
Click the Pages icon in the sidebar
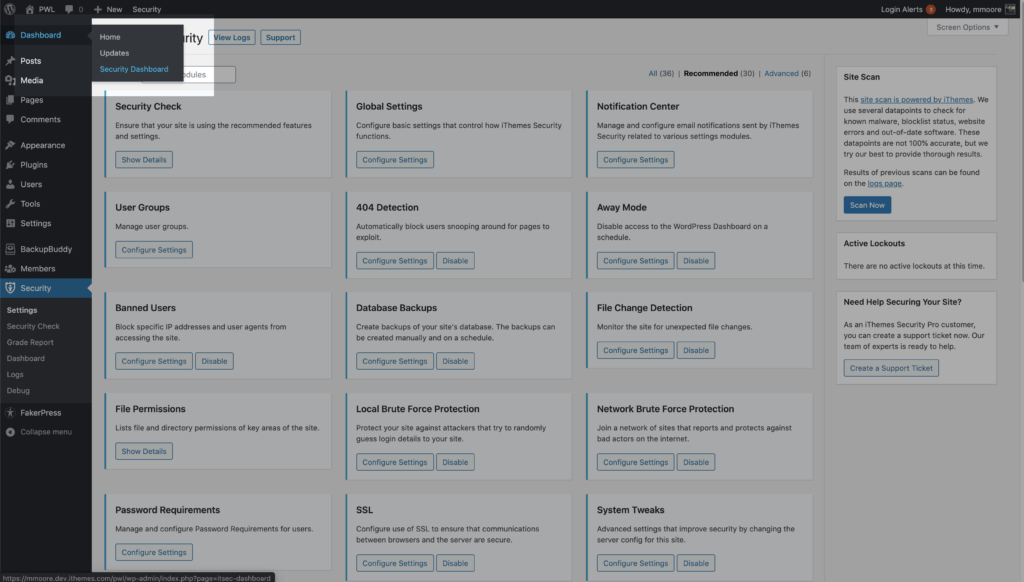pyautogui.click(x=10, y=100)
